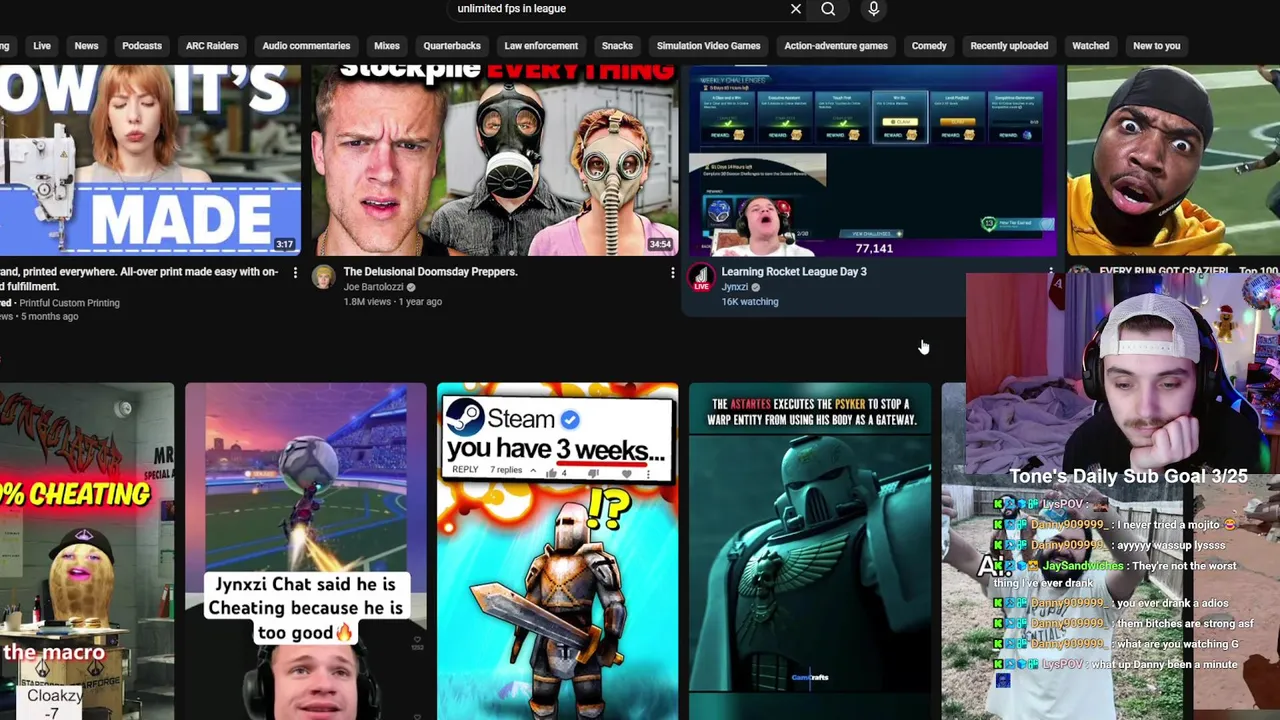Select the Simulation Video Games chip

pyautogui.click(x=709, y=46)
